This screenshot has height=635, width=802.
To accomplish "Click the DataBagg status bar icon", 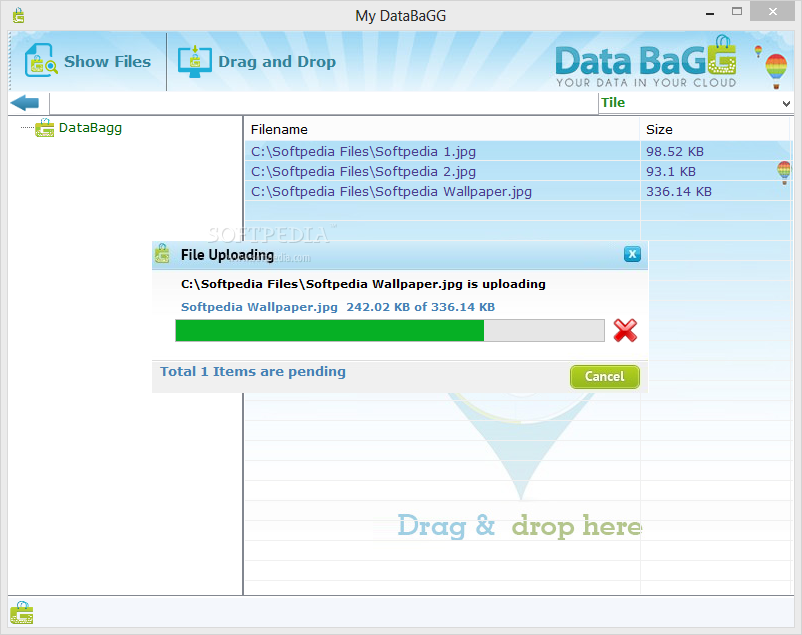I will click(21, 612).
